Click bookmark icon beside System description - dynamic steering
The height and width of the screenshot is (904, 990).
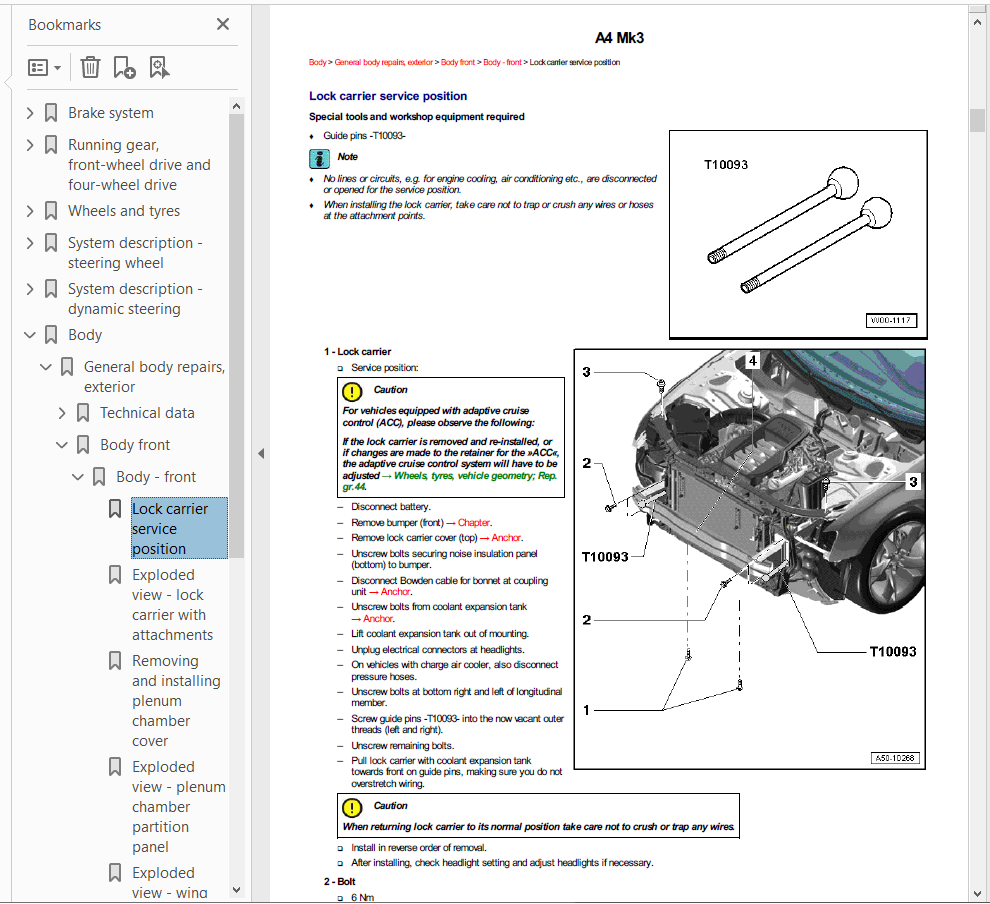coord(51,289)
